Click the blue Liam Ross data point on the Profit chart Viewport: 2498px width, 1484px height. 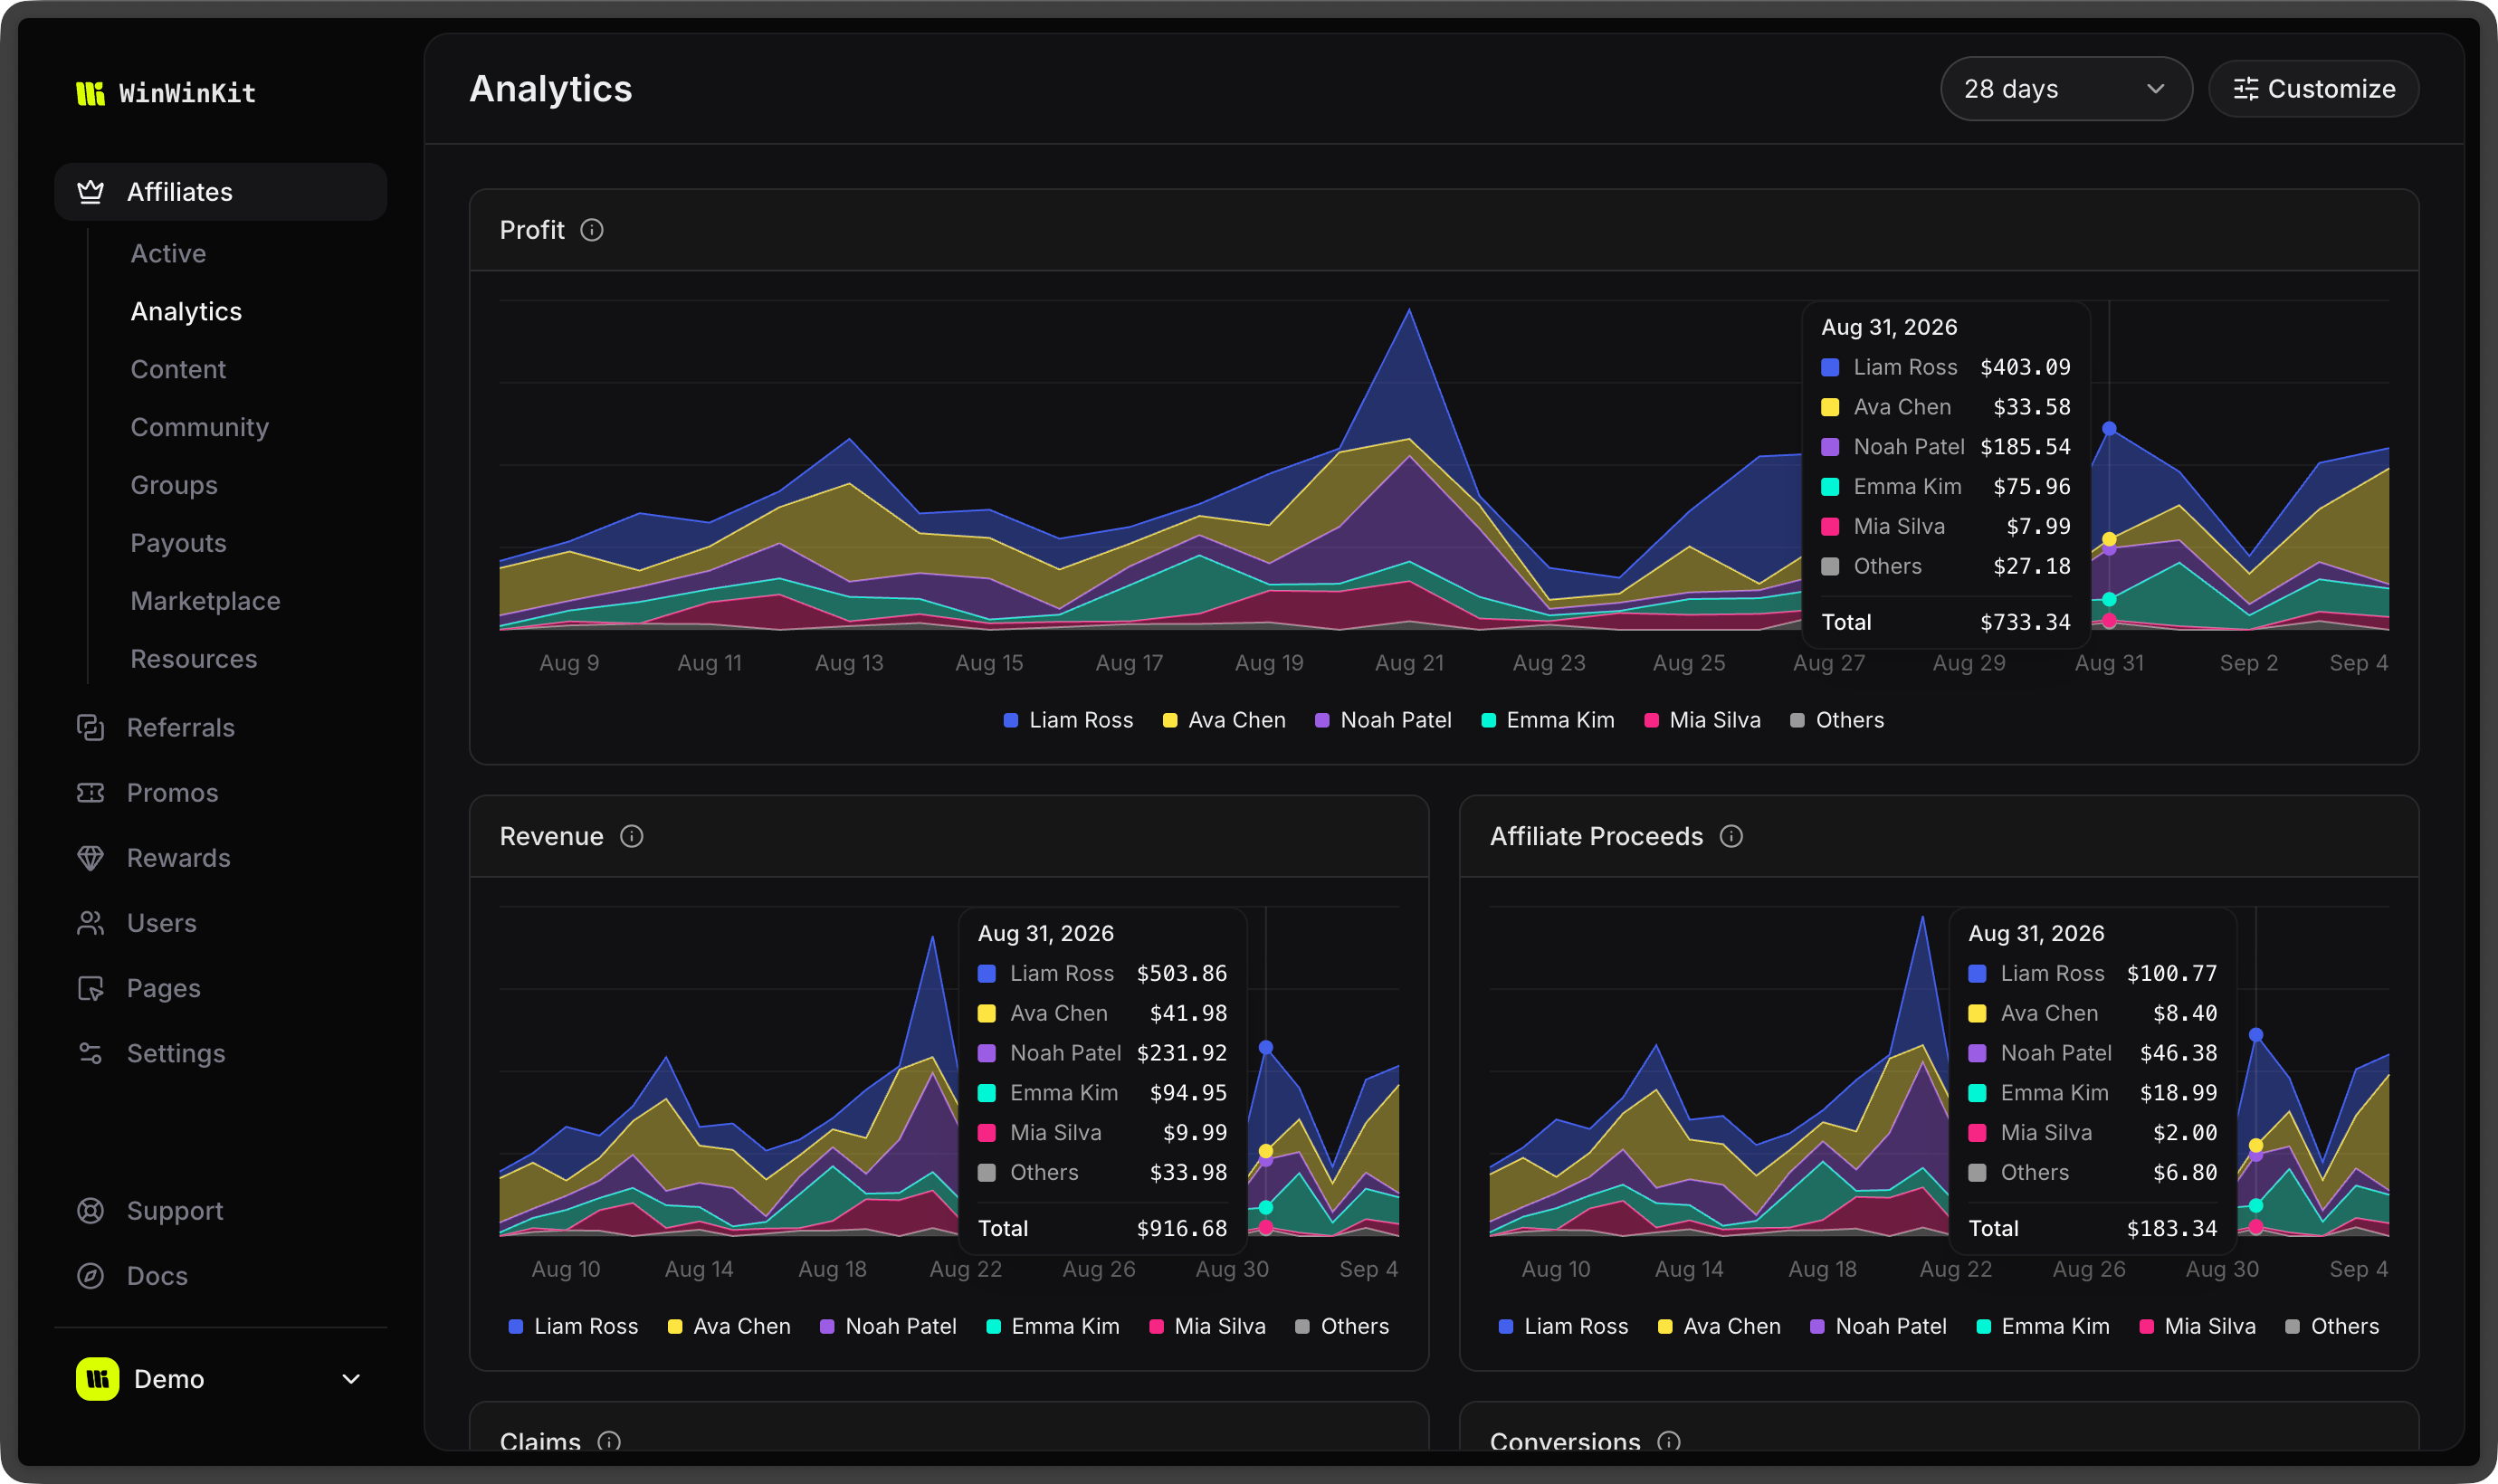click(x=2109, y=428)
